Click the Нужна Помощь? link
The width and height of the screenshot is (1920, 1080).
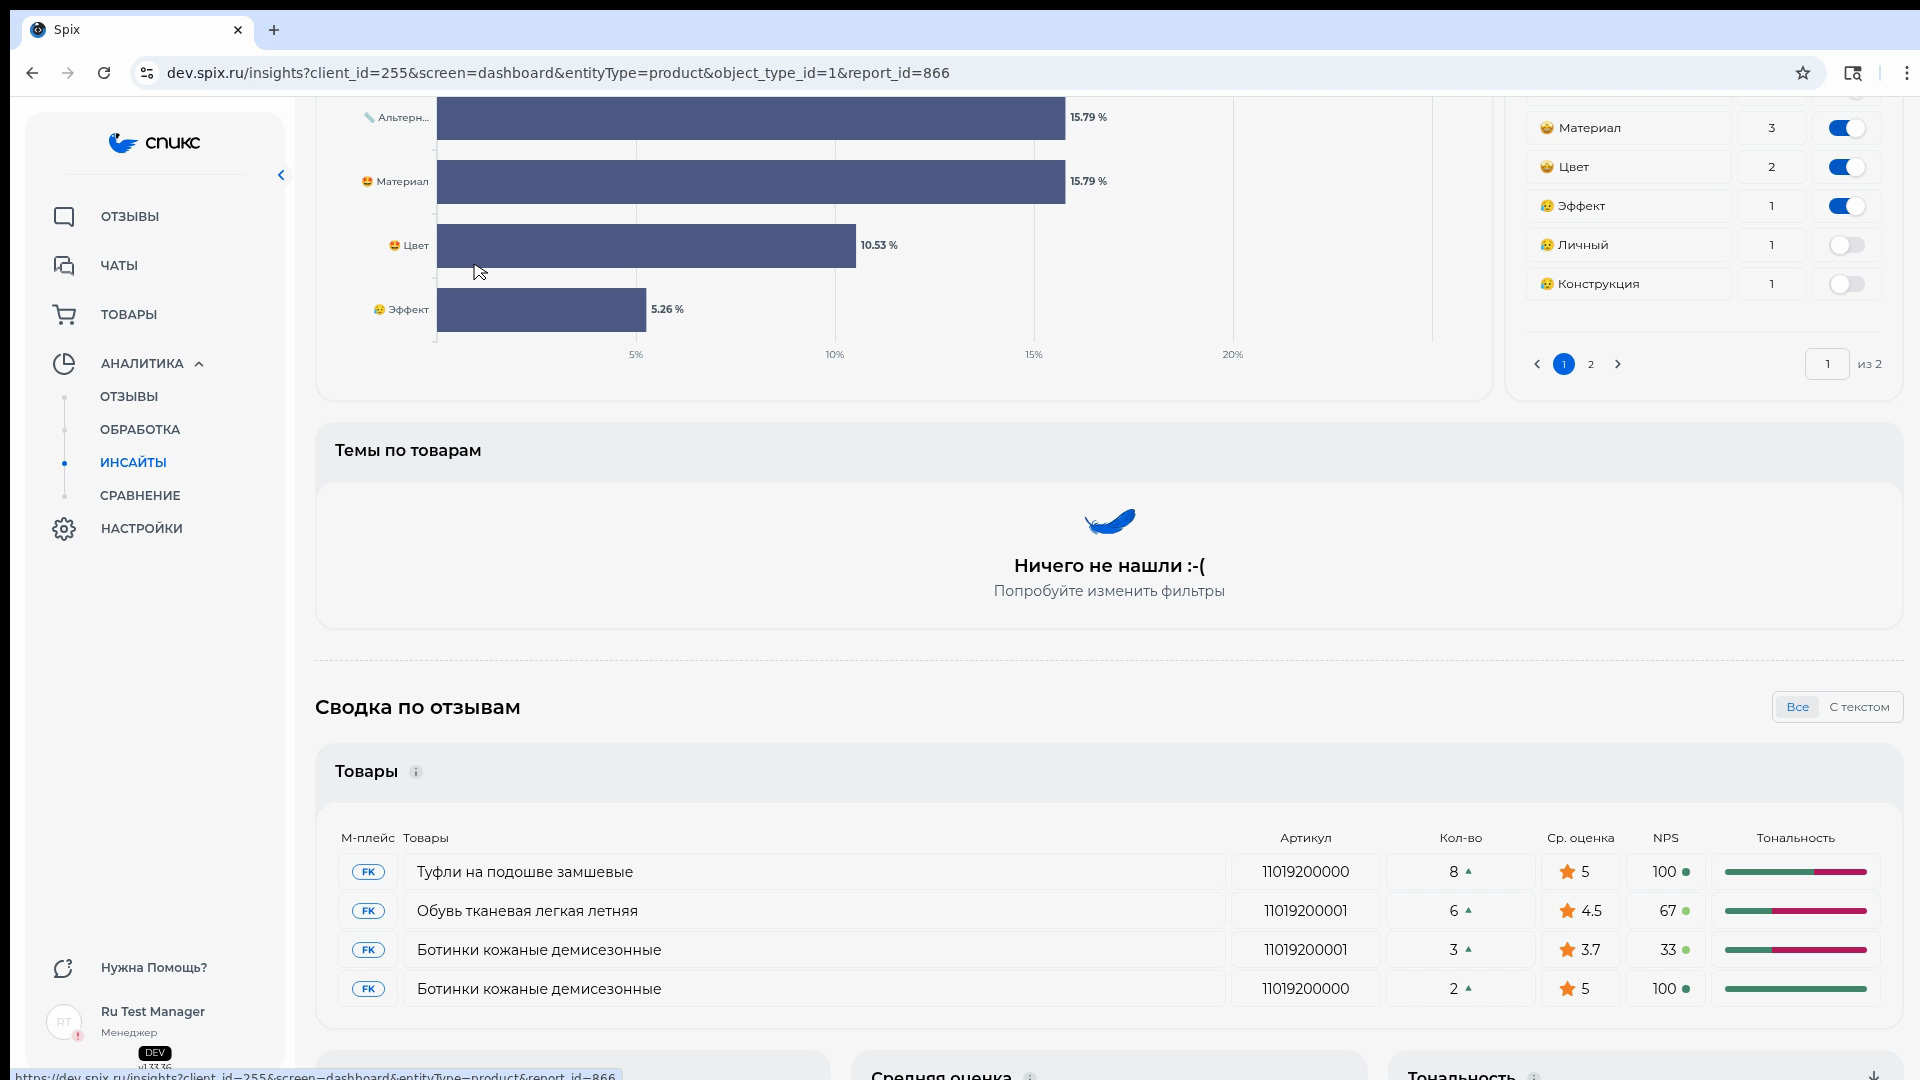click(154, 968)
